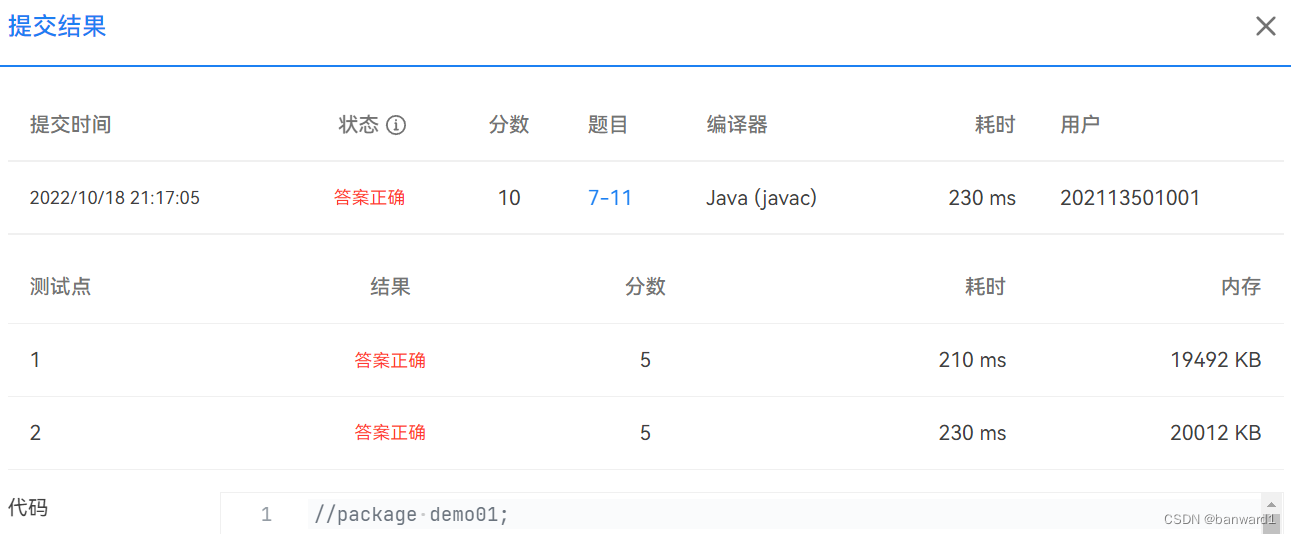Click the 编译器 column header

pos(737,125)
